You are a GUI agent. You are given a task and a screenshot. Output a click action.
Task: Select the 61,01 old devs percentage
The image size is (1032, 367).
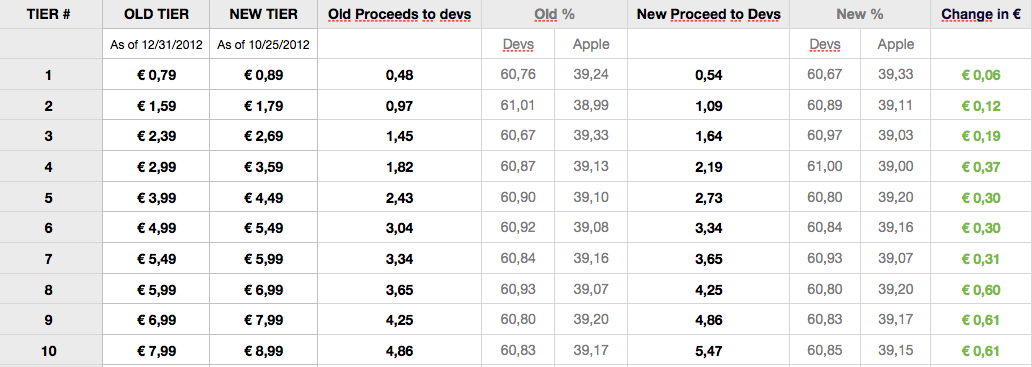click(x=518, y=105)
